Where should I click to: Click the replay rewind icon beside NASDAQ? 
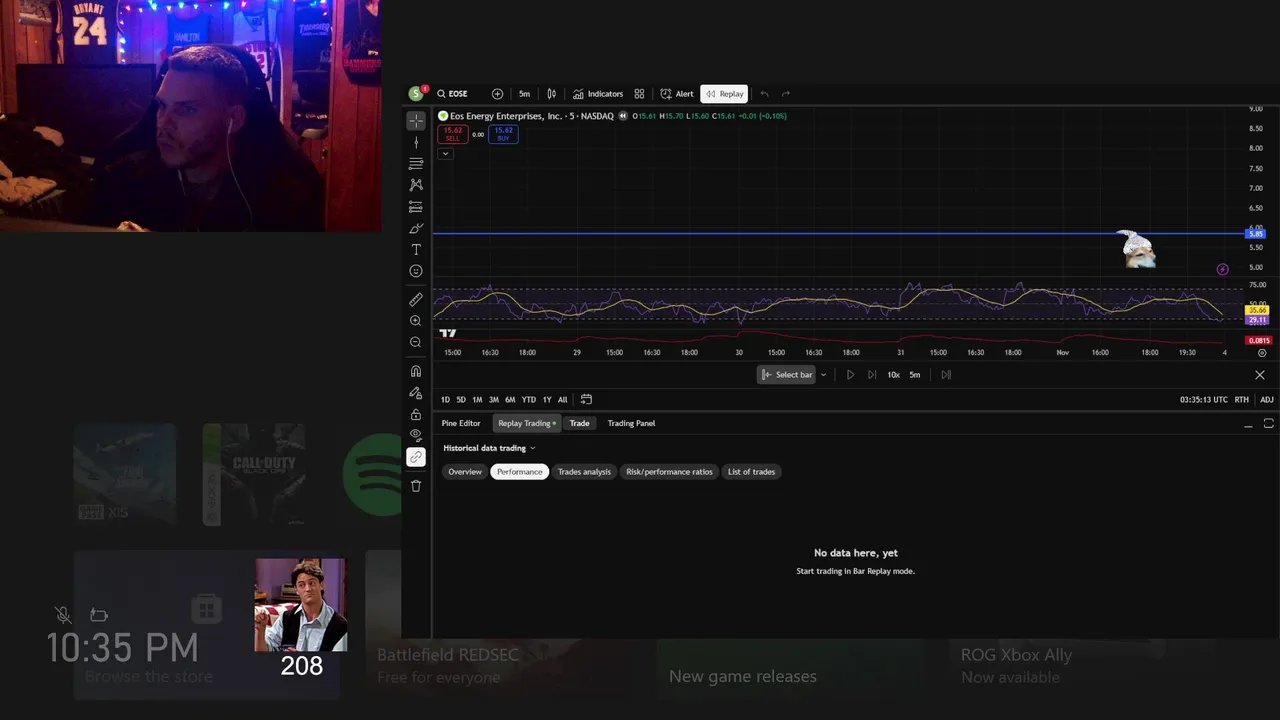pyautogui.click(x=623, y=116)
